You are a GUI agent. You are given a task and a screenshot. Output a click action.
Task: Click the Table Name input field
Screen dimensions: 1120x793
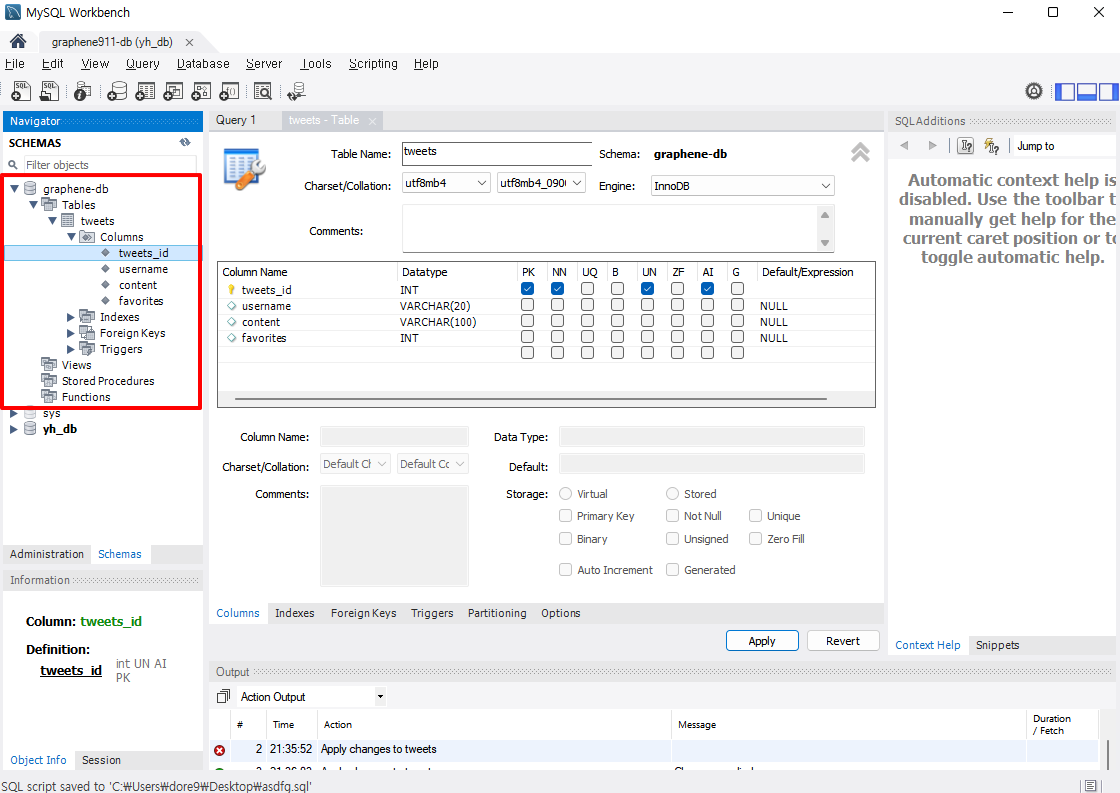tap(497, 153)
